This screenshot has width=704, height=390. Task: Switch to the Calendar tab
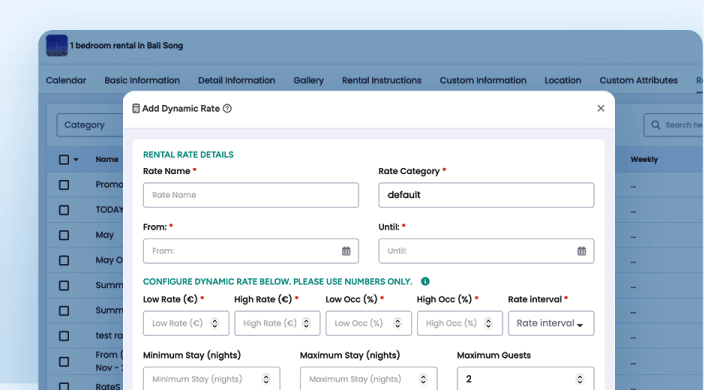(66, 80)
